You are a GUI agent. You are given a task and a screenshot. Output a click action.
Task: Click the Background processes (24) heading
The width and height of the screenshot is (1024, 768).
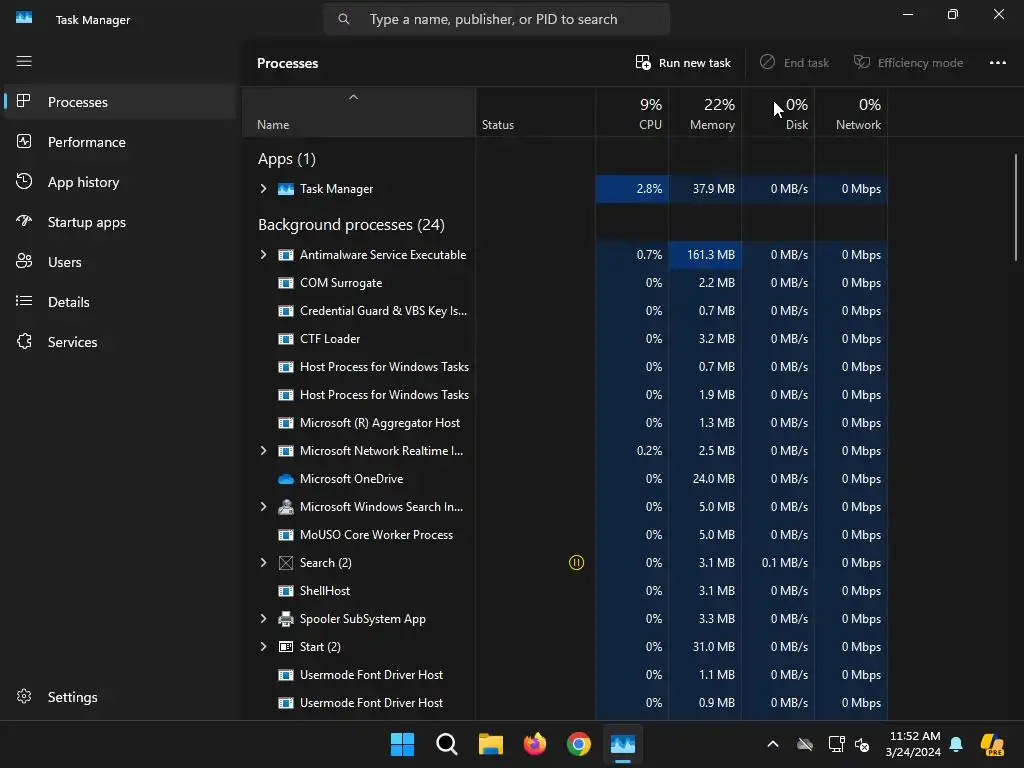[351, 225]
